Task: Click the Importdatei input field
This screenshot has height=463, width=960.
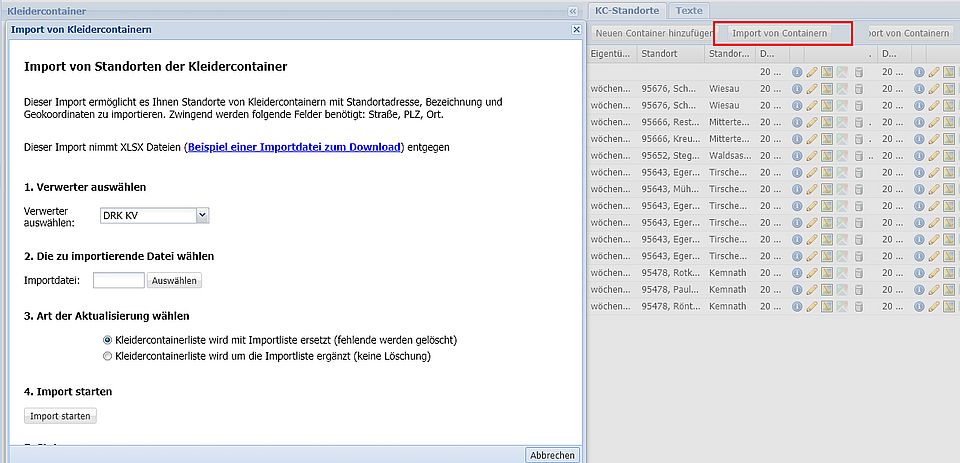Action: point(119,281)
